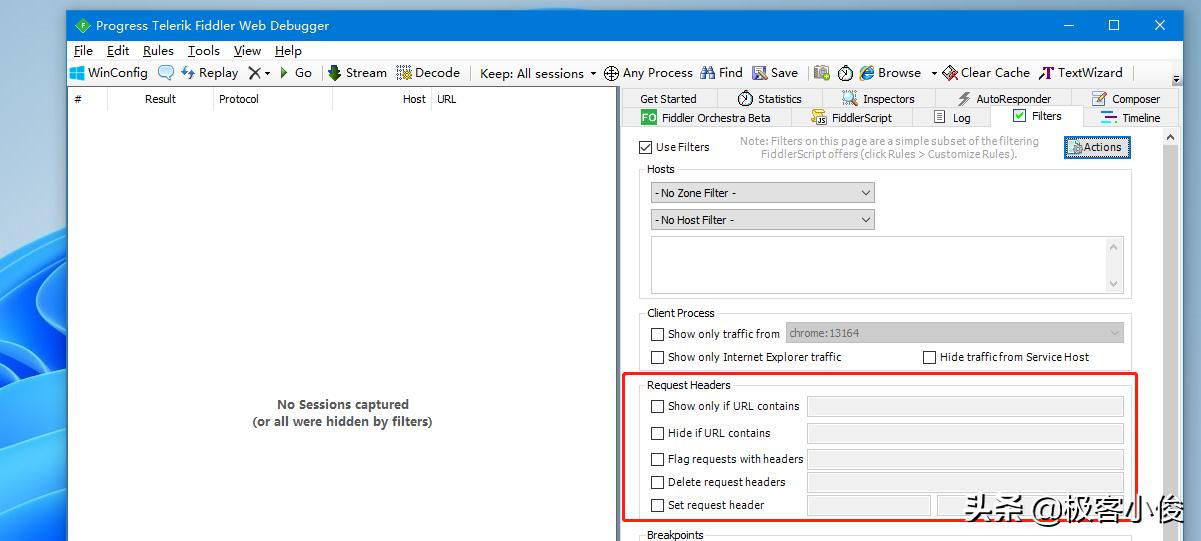Image resolution: width=1201 pixels, height=541 pixels.
Task: Open the chrome:13164 process dropdown
Action: [x=955, y=333]
